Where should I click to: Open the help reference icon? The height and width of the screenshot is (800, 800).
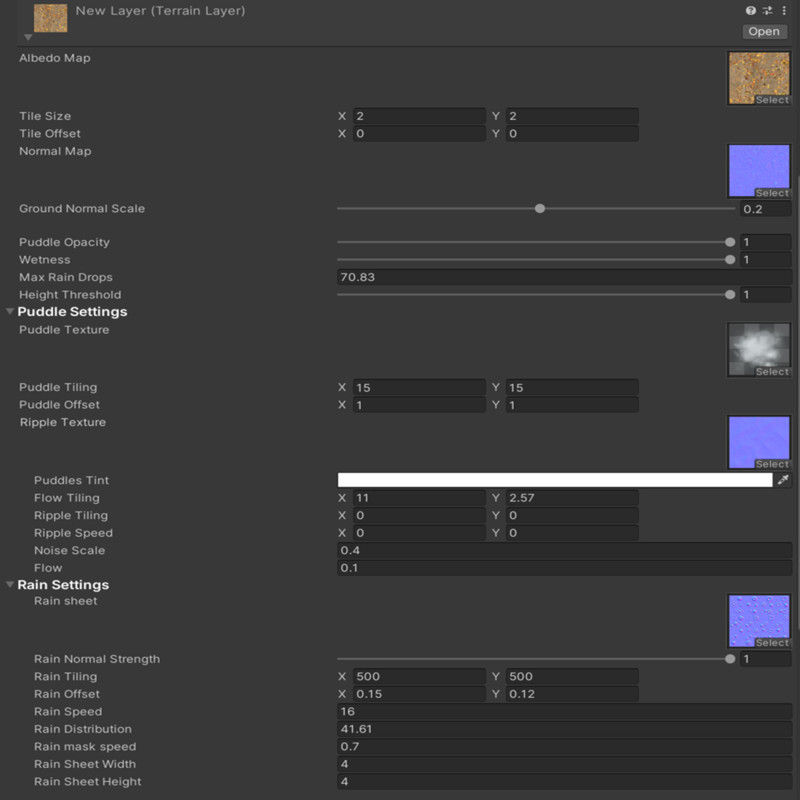click(751, 10)
